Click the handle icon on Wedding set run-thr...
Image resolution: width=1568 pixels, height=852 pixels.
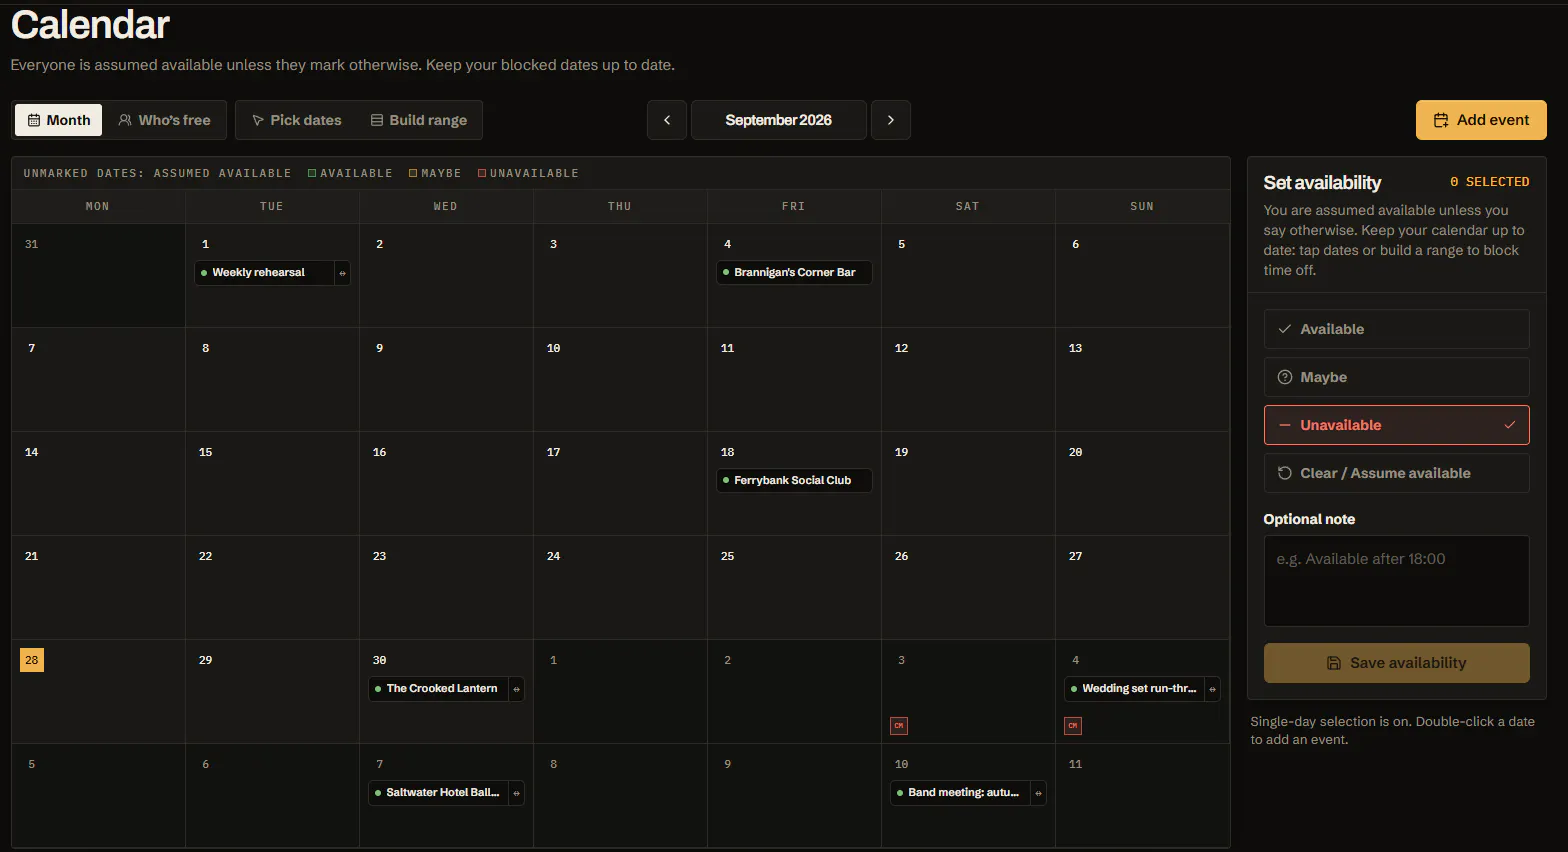pyautogui.click(x=1212, y=689)
